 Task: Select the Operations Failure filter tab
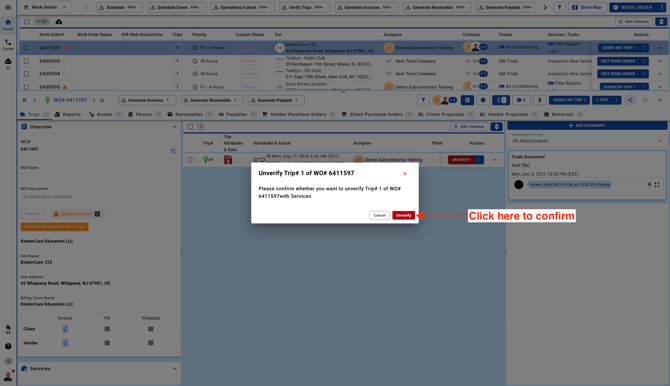point(242,7)
